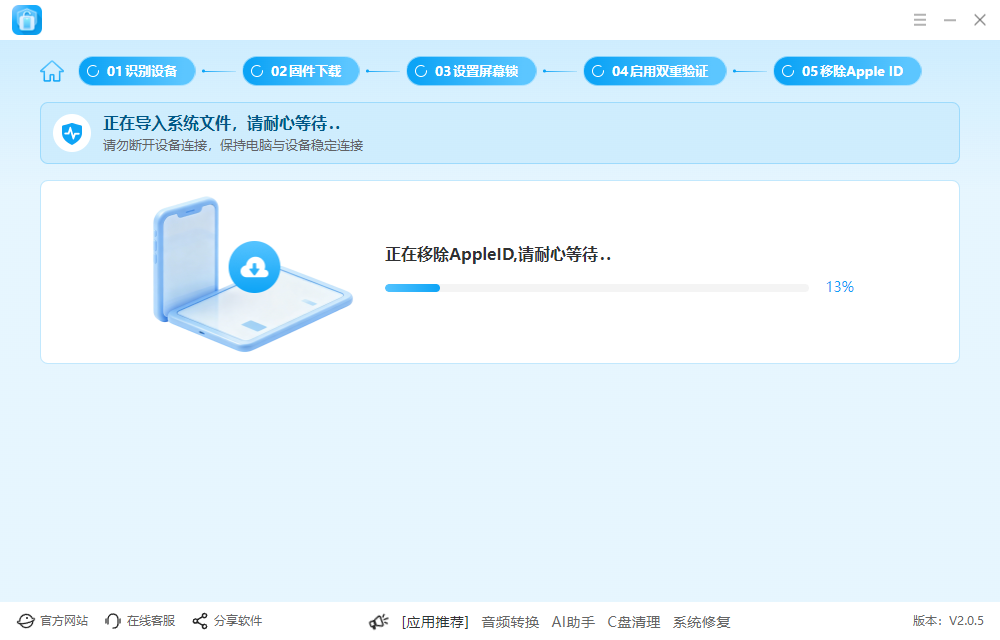Close the application window
This screenshot has width=1000, height=640.
point(980,20)
